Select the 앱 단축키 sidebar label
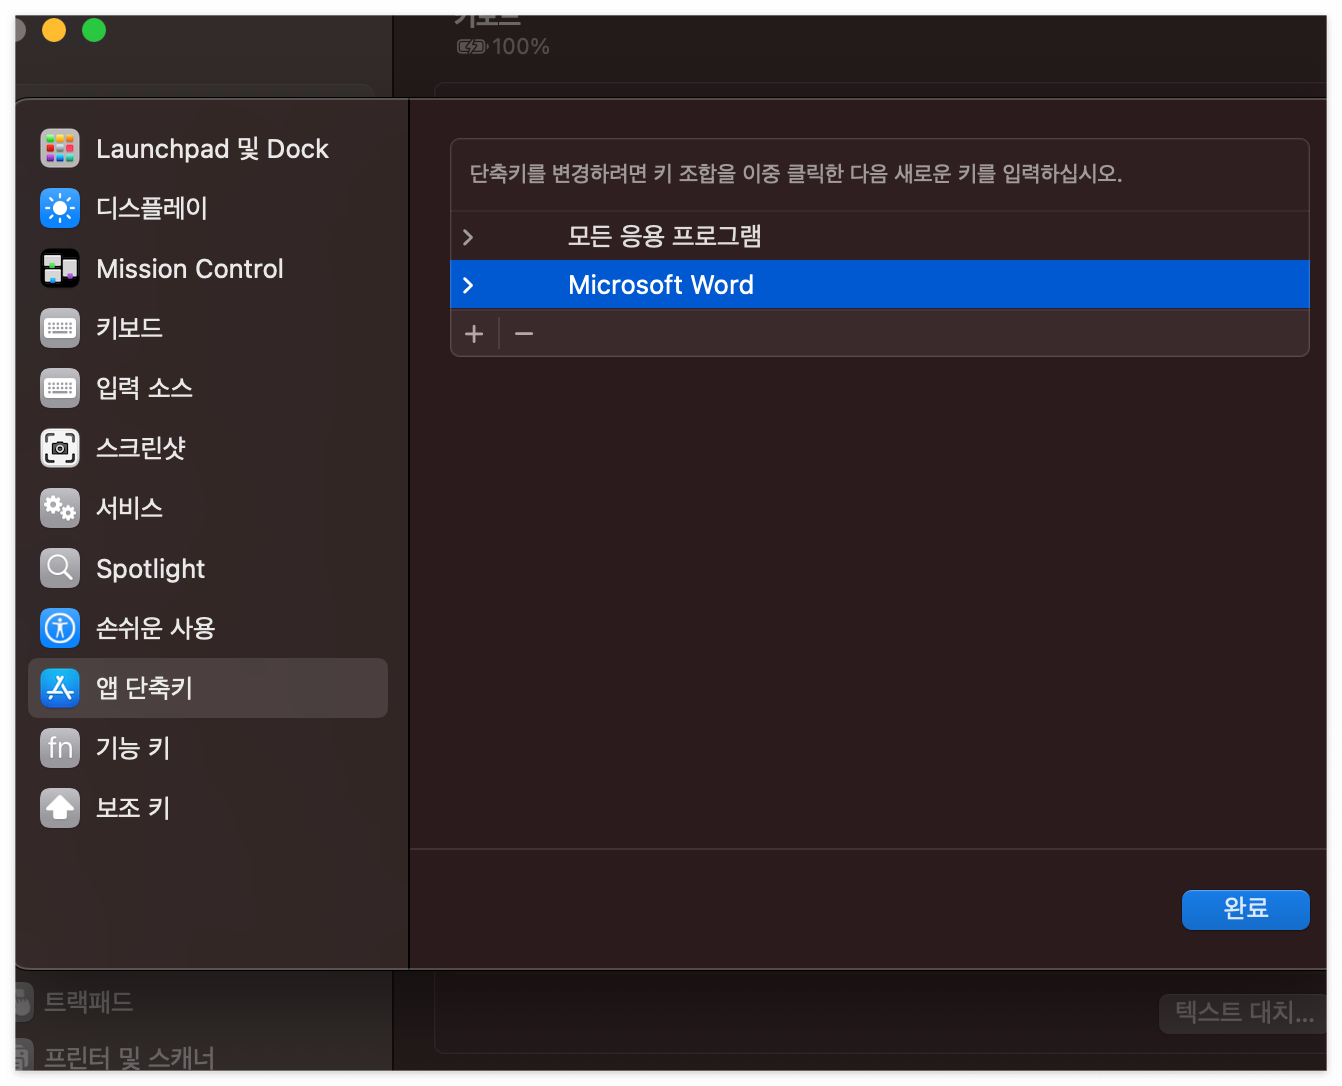The height and width of the screenshot is (1086, 1342). pyautogui.click(x=144, y=688)
